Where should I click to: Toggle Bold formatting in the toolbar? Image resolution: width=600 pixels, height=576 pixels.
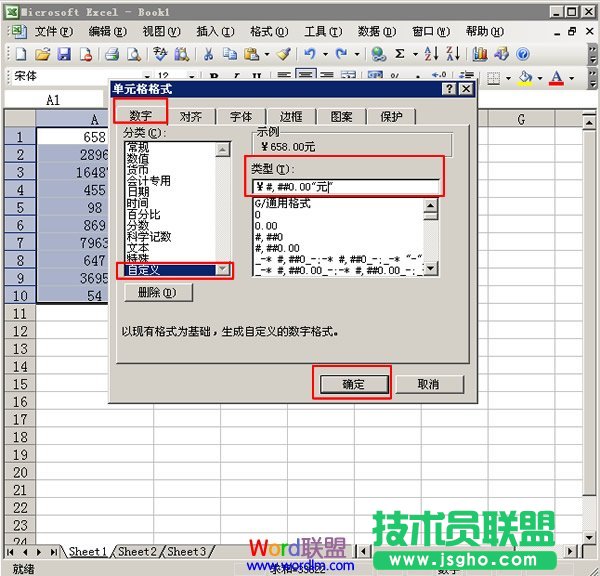[x=214, y=77]
